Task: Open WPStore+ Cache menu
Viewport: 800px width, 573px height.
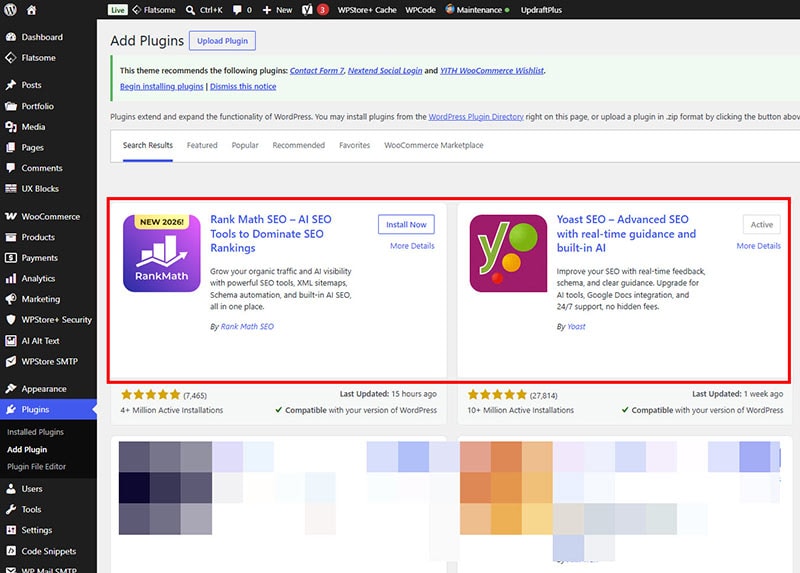Action: (x=367, y=10)
